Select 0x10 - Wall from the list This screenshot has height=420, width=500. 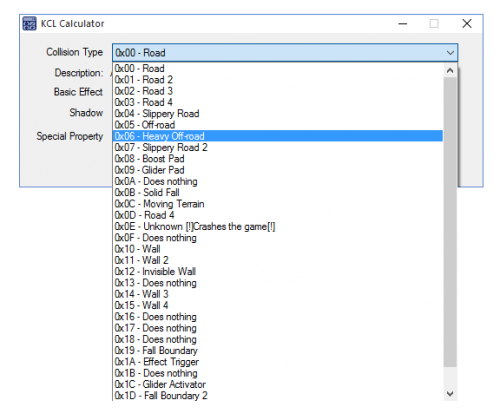click(x=278, y=249)
